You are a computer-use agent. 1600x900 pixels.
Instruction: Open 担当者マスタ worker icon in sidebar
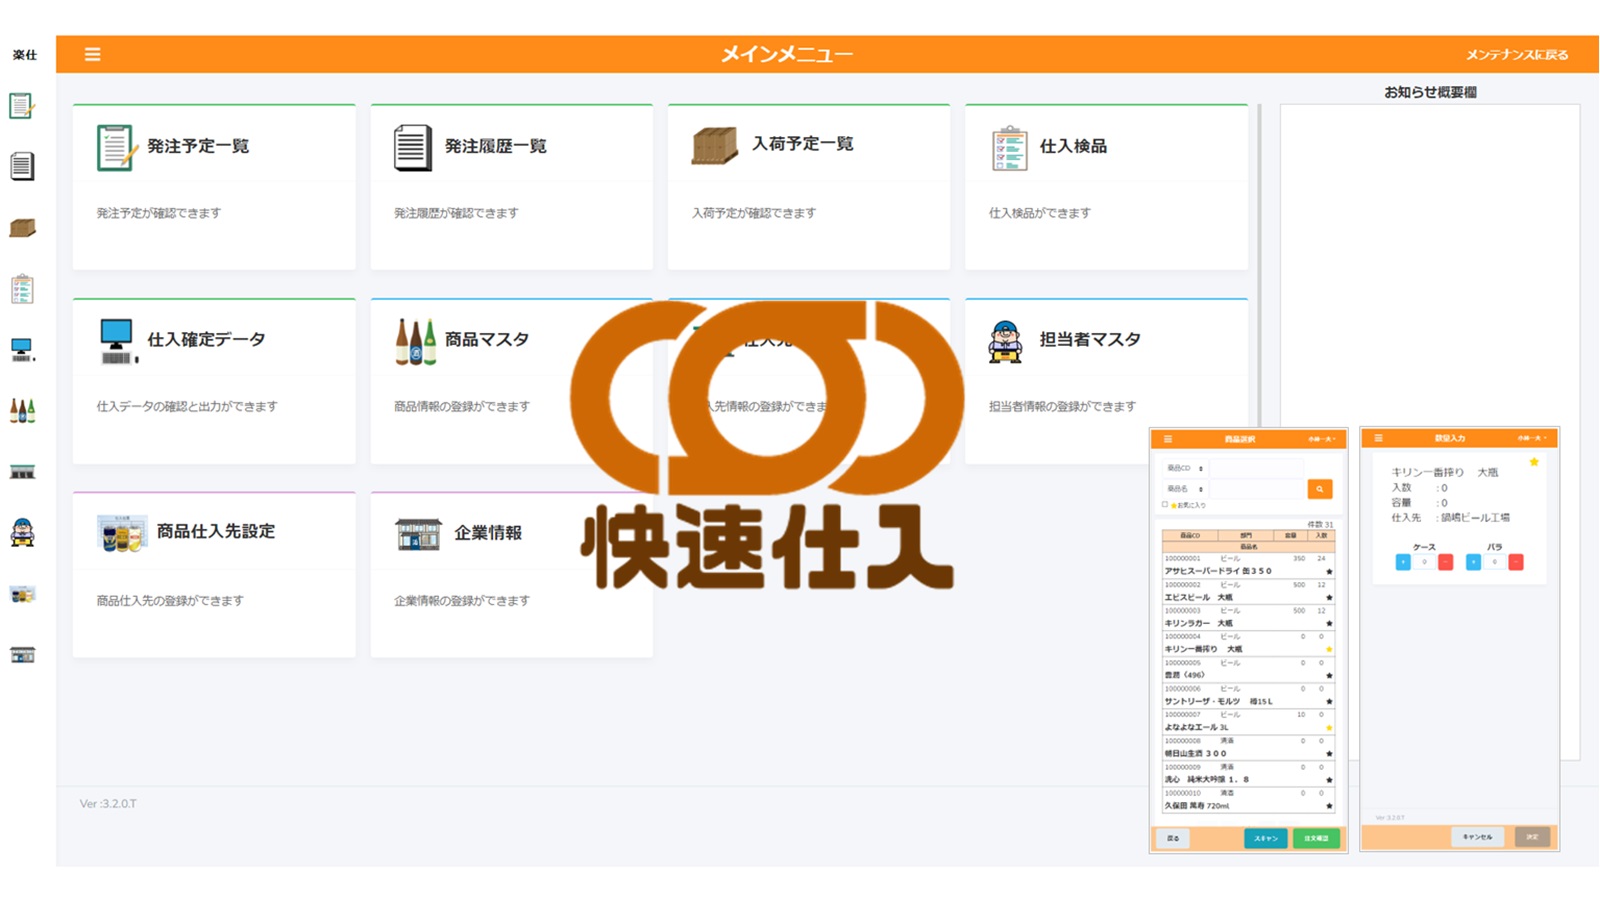(x=22, y=532)
